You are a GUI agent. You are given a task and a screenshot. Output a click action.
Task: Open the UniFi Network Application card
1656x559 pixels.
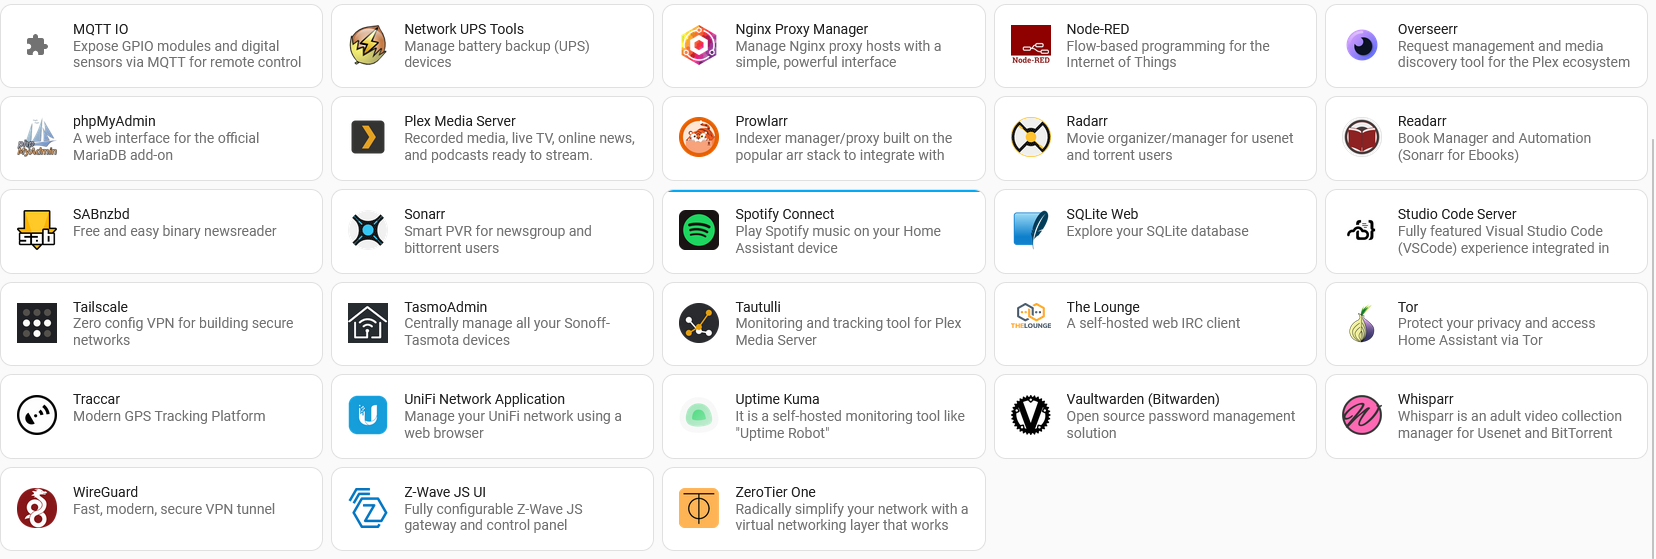tap(492, 416)
